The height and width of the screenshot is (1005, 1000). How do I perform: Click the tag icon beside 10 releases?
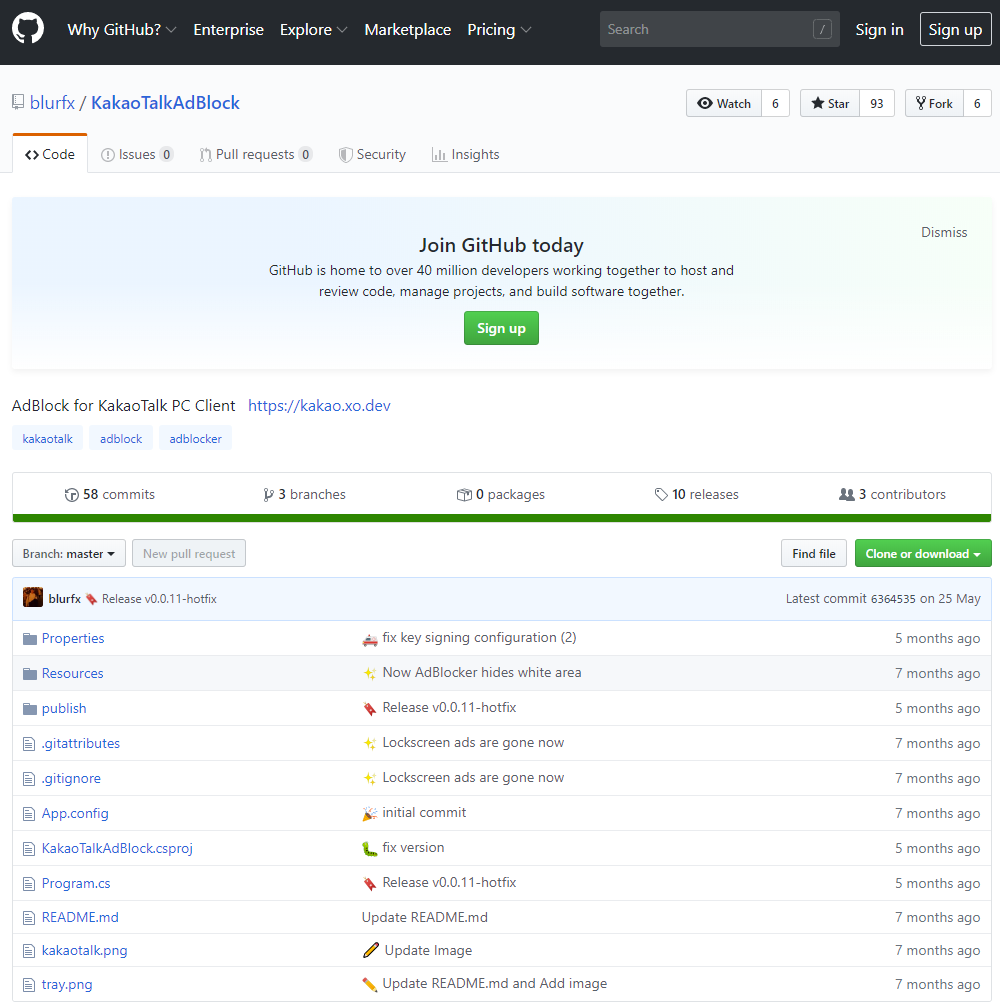coord(661,495)
